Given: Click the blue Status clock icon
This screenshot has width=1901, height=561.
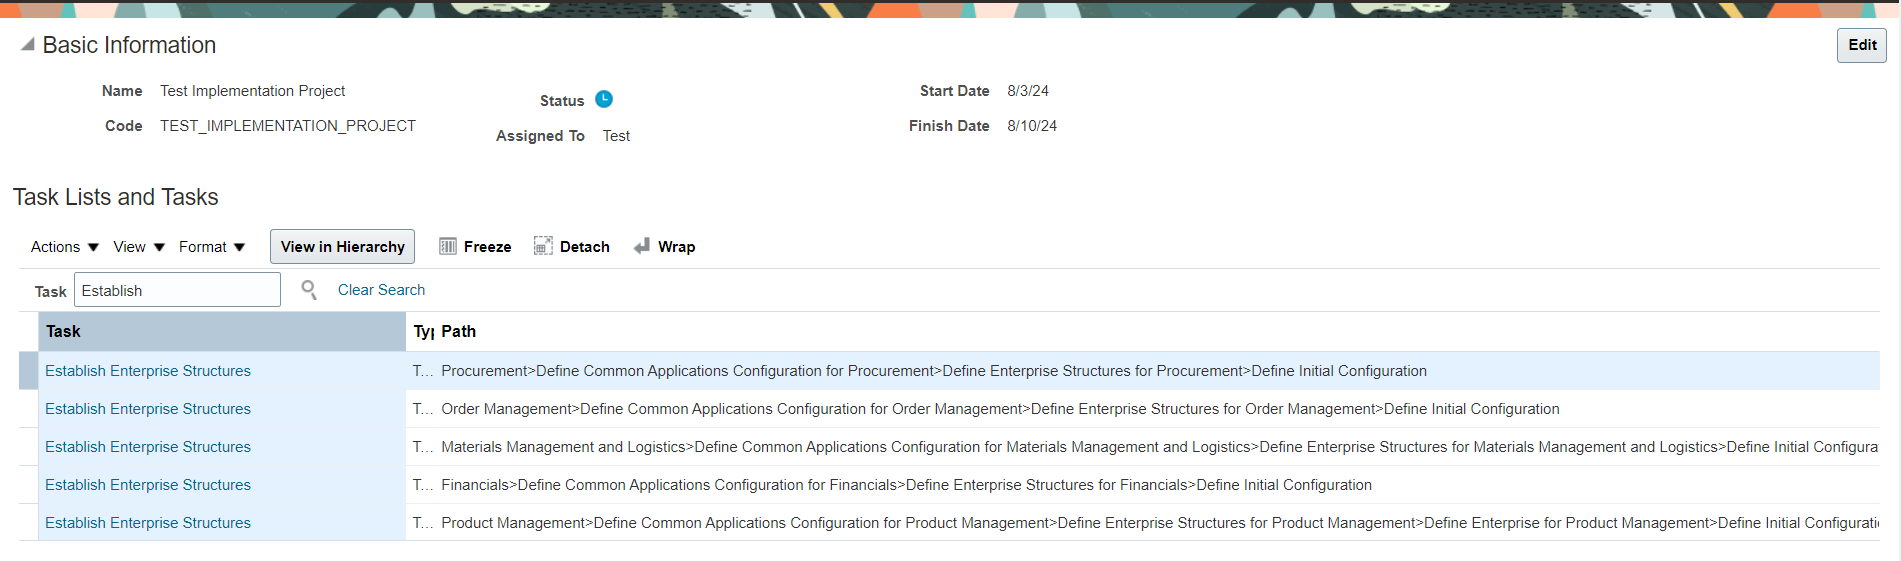Looking at the screenshot, I should coord(604,99).
